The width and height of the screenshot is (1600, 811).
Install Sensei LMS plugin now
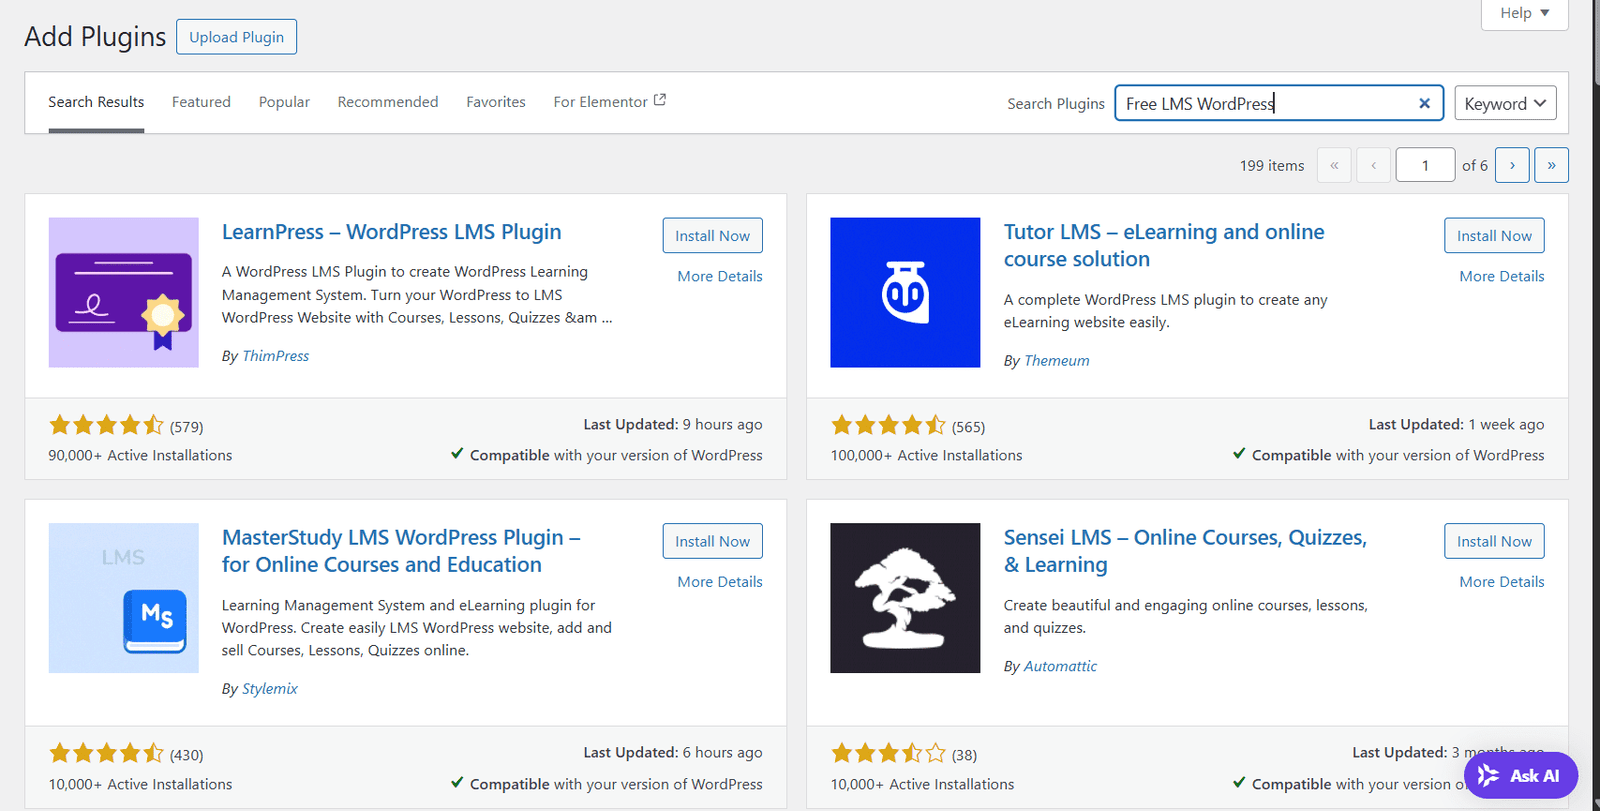[1494, 541]
